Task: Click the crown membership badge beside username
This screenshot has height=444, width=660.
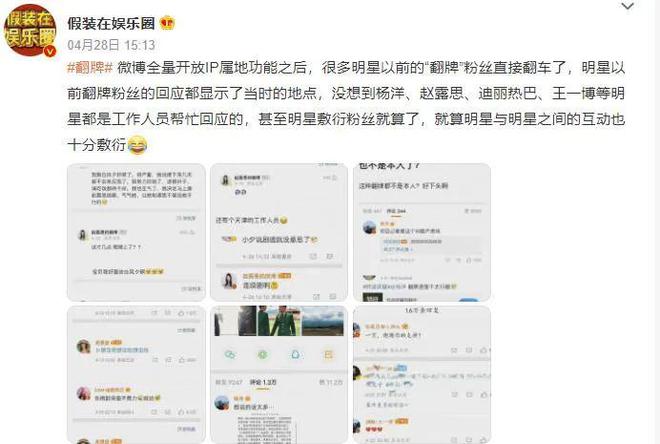Action: [168, 23]
